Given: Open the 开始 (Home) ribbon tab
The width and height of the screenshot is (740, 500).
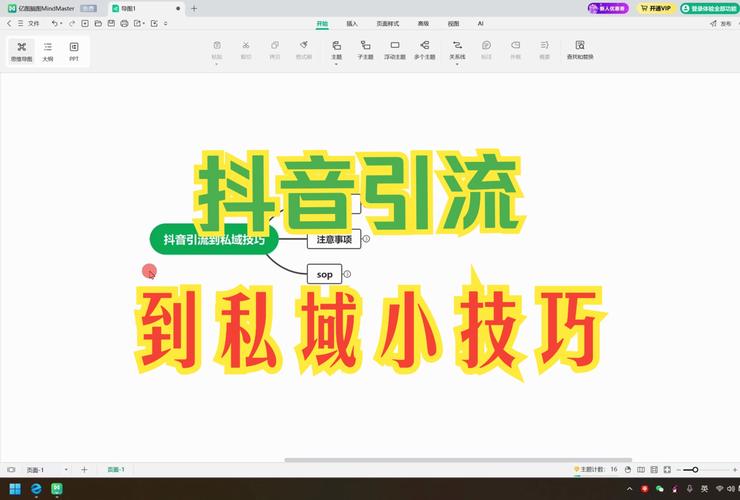Looking at the screenshot, I should coord(322,24).
